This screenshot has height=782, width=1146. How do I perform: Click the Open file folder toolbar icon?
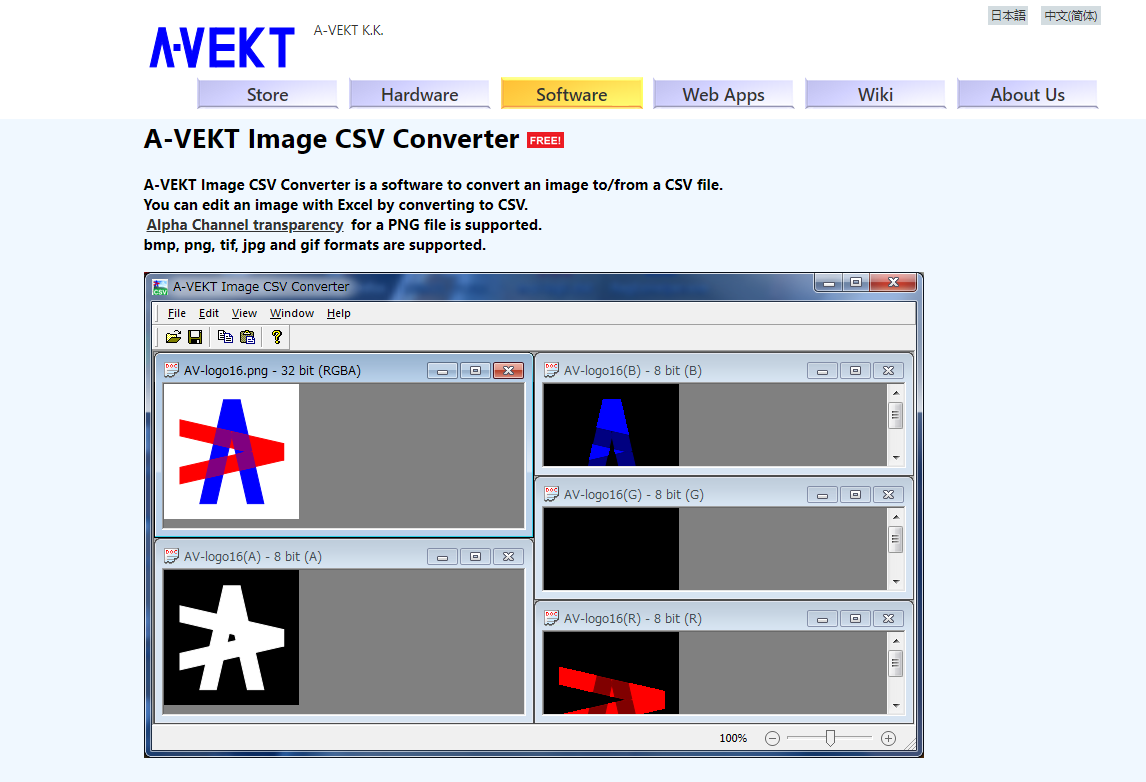pos(173,337)
